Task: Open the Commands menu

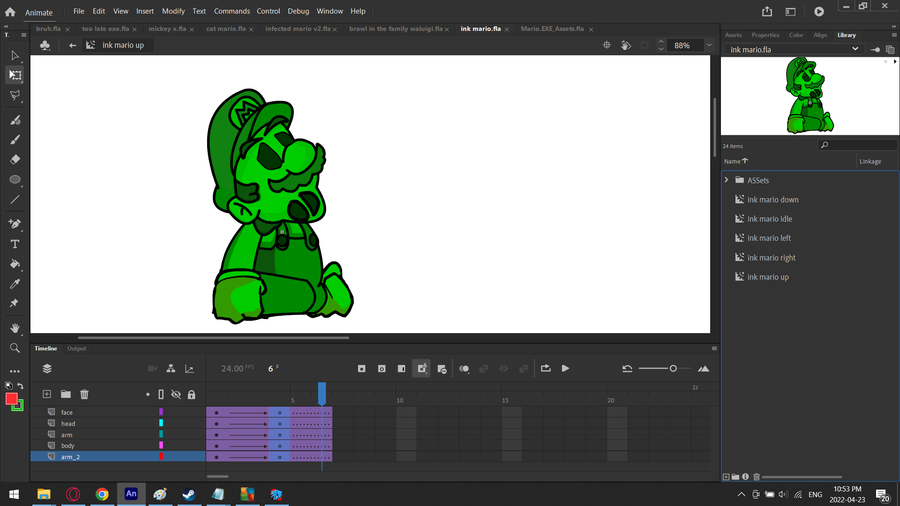Action: (231, 11)
